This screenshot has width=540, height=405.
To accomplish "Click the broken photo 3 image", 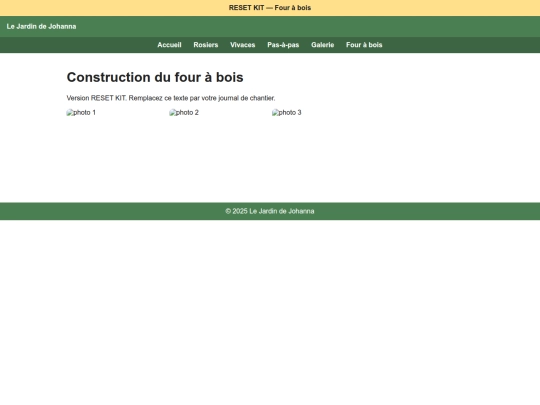I will pos(287,113).
